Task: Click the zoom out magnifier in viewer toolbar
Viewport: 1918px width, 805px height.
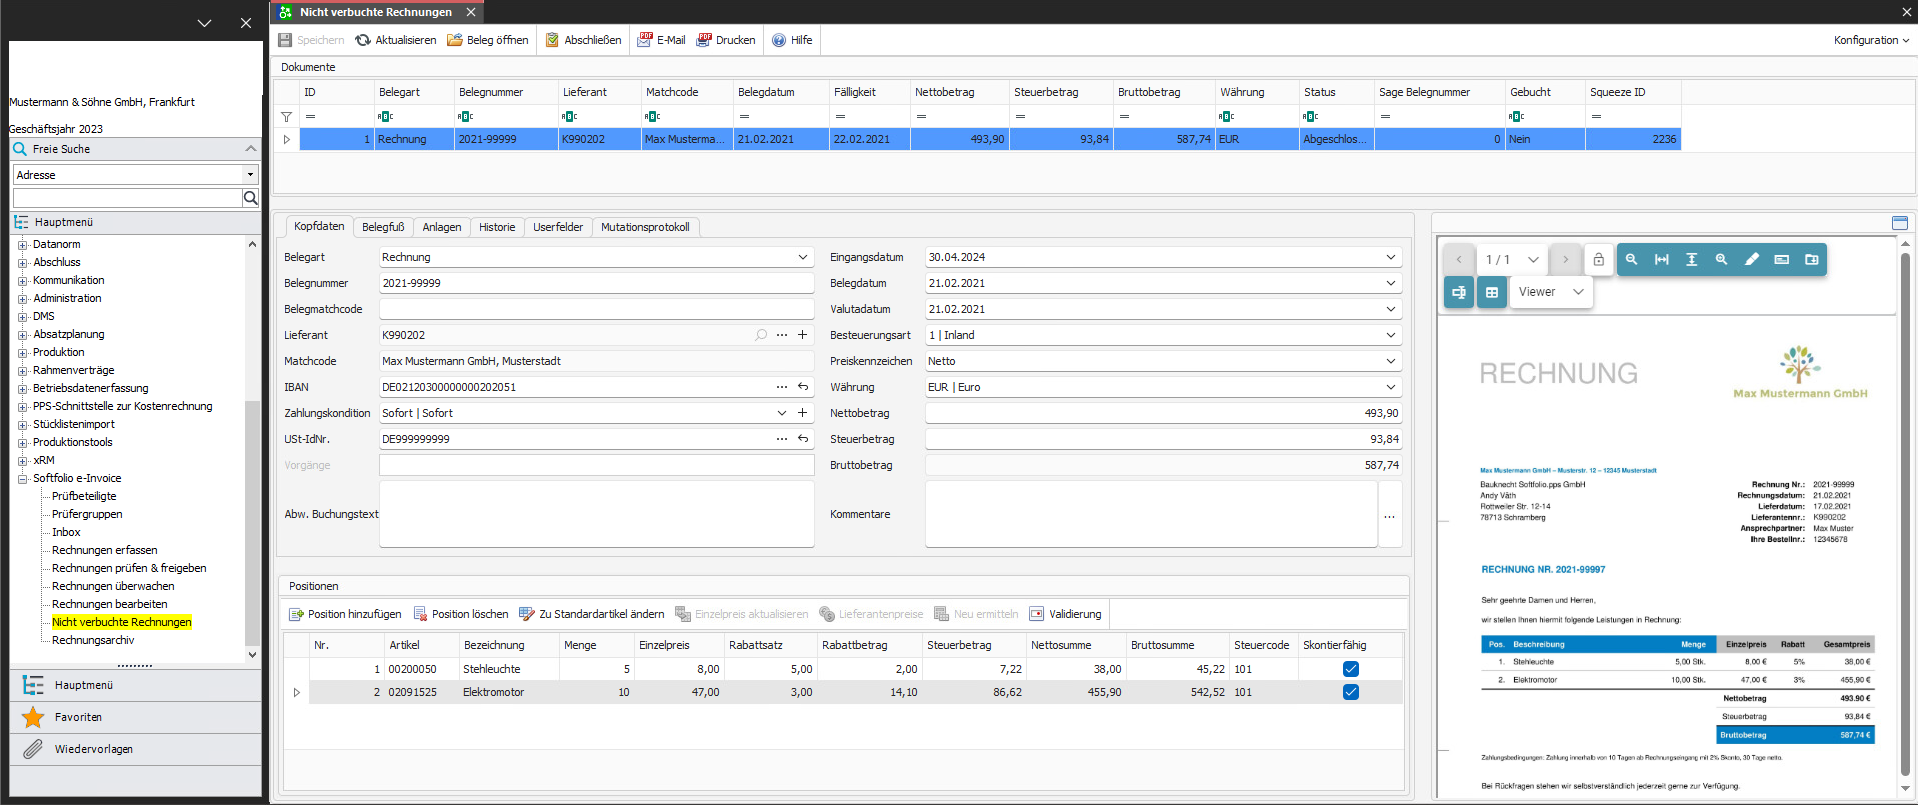Action: (1631, 260)
